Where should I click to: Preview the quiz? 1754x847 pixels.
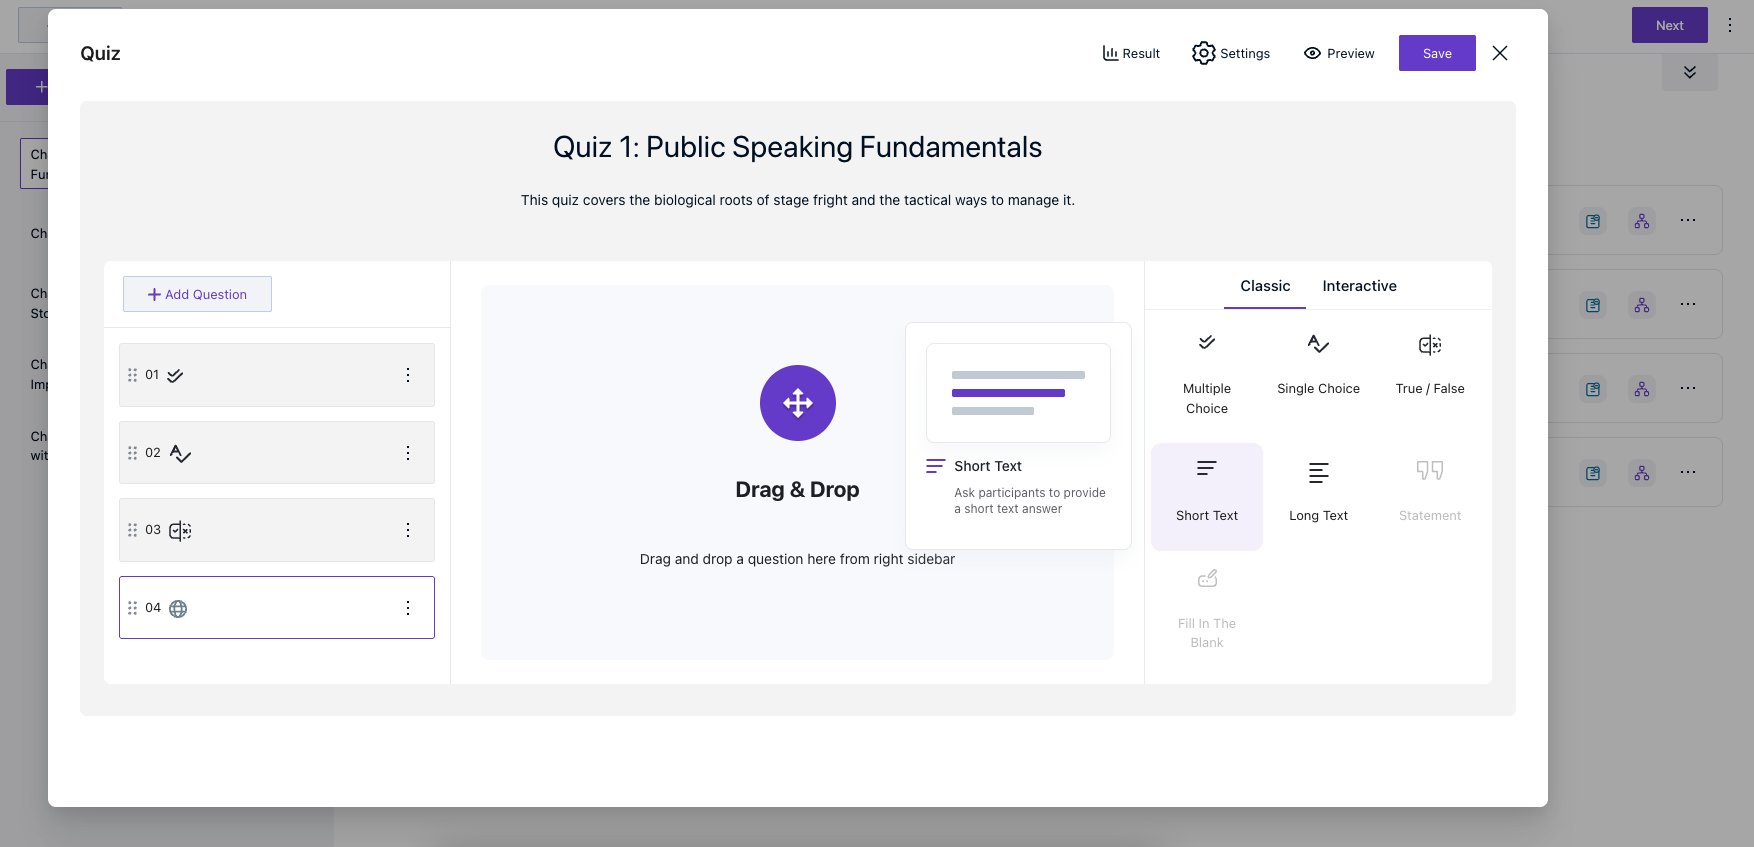click(1339, 53)
